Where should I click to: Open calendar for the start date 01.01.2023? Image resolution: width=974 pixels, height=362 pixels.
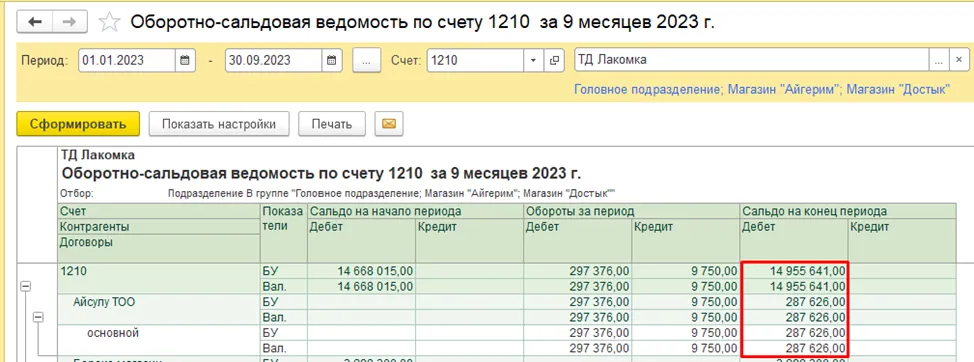click(x=184, y=60)
